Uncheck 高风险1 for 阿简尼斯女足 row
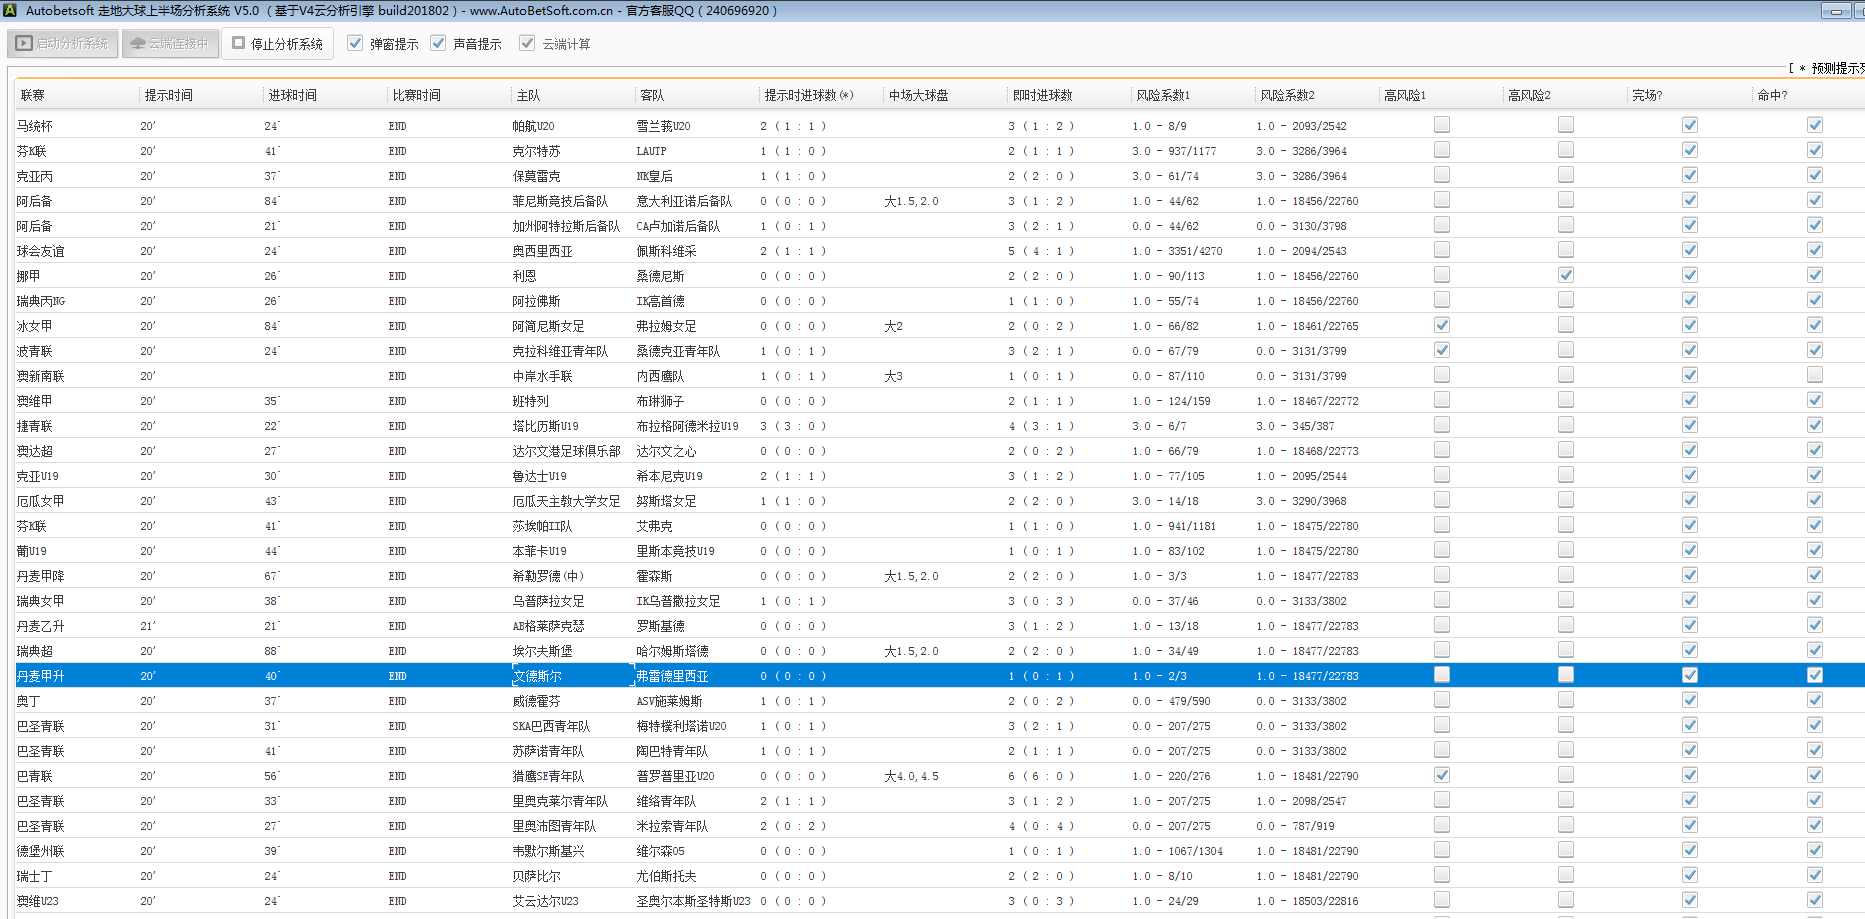 click(1442, 325)
